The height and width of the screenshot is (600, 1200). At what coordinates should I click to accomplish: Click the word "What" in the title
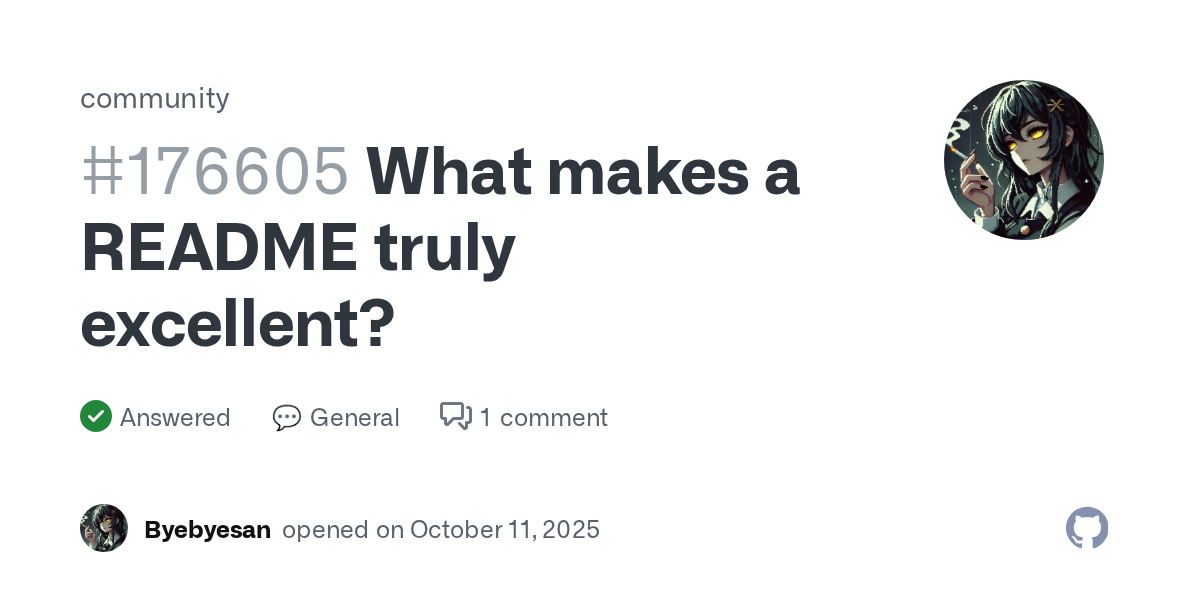click(x=446, y=172)
